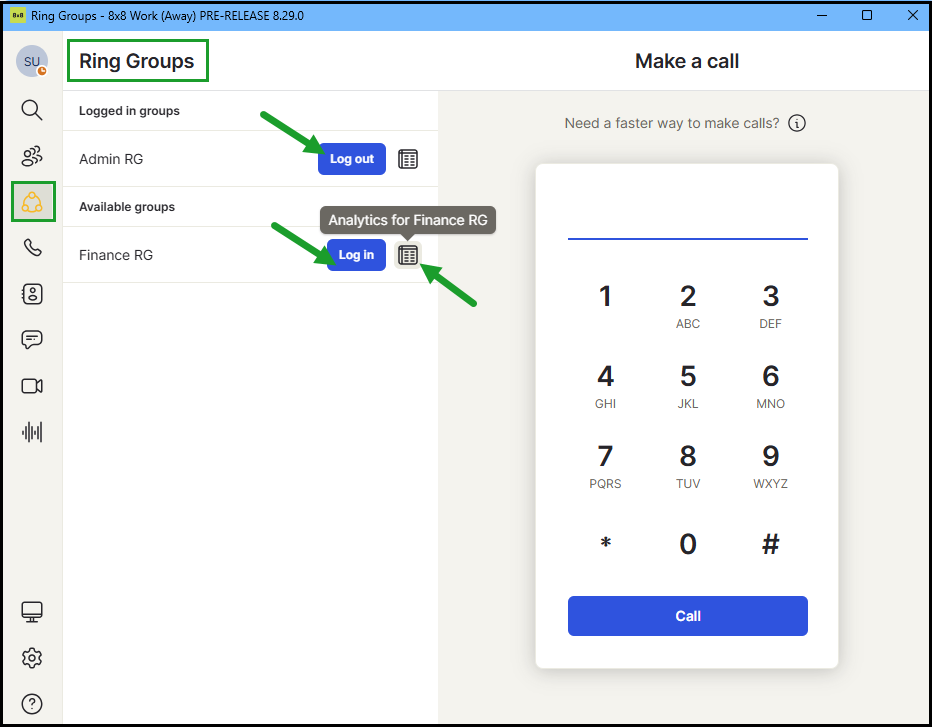Log out of Admin RG group
Image resolution: width=932 pixels, height=727 pixels.
coord(352,159)
